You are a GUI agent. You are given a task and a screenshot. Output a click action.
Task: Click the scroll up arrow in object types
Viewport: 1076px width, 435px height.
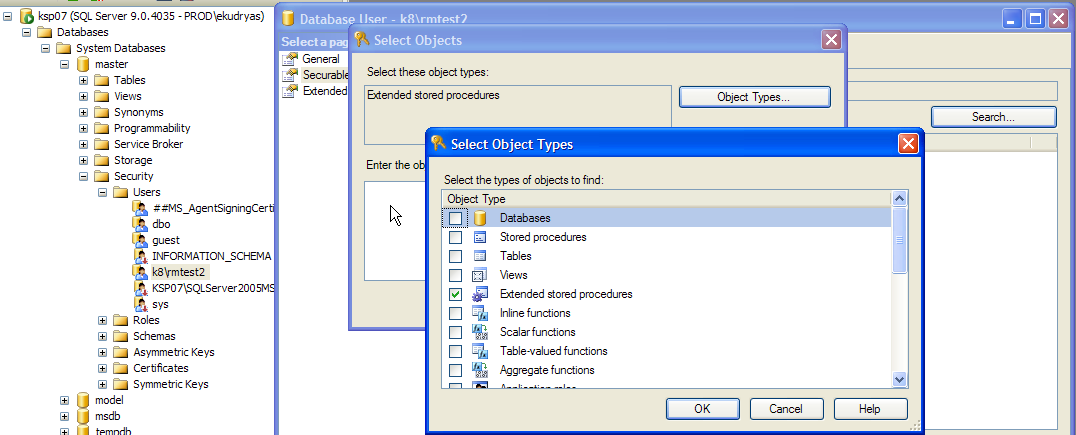point(899,199)
